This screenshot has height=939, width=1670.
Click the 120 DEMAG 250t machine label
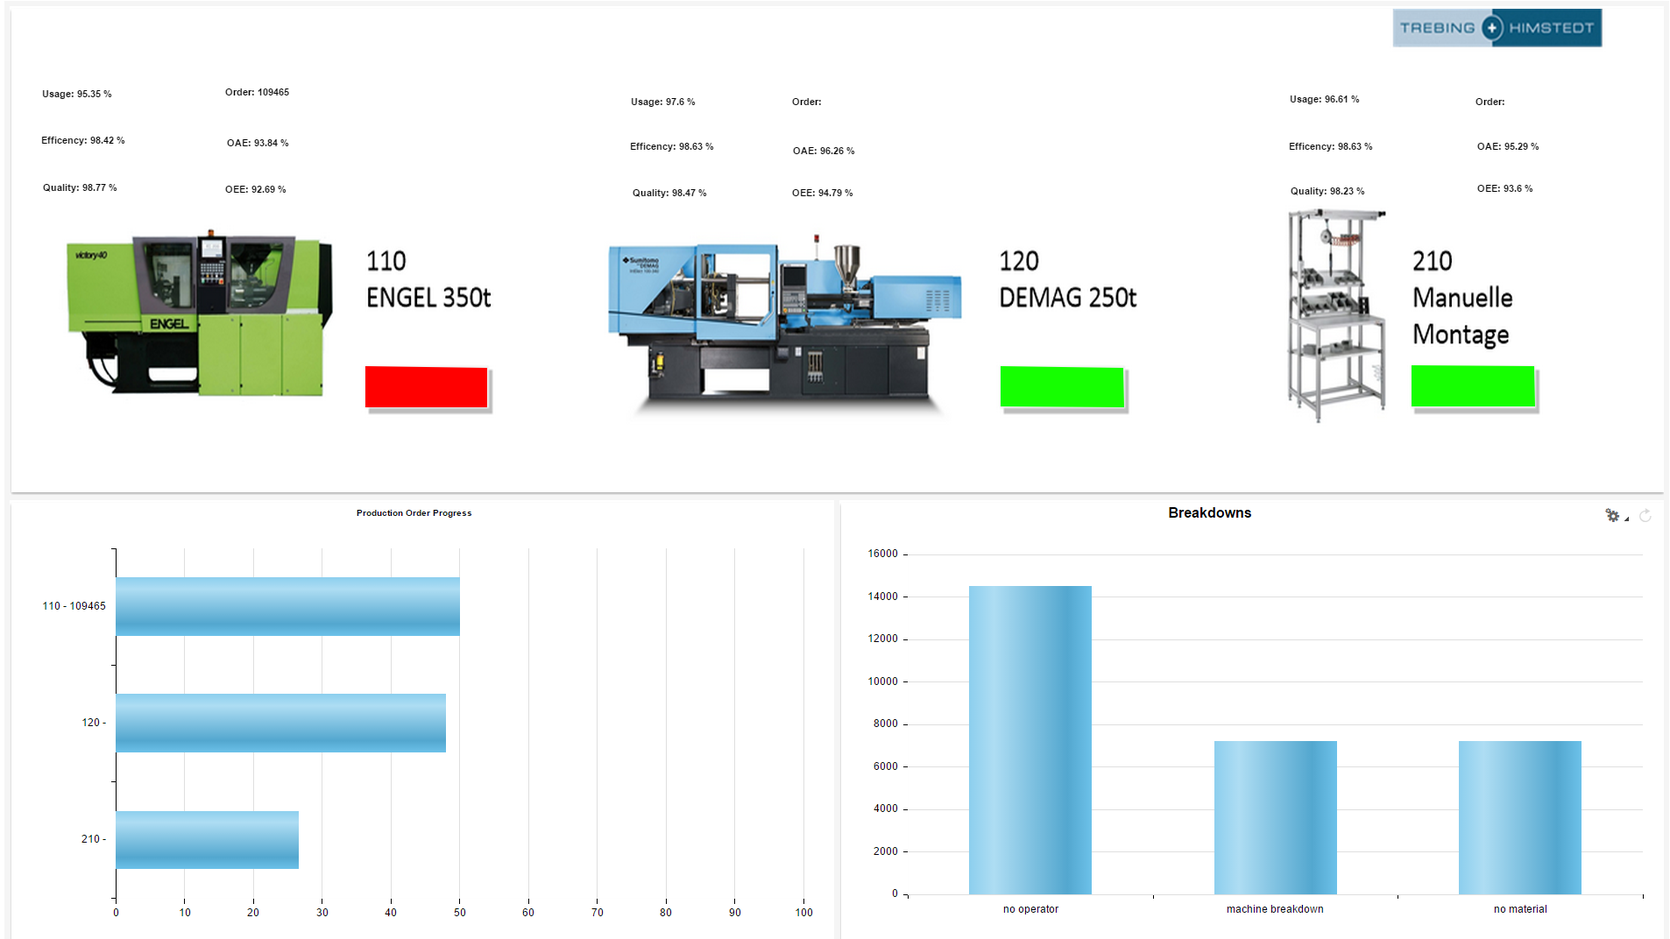tap(1067, 279)
